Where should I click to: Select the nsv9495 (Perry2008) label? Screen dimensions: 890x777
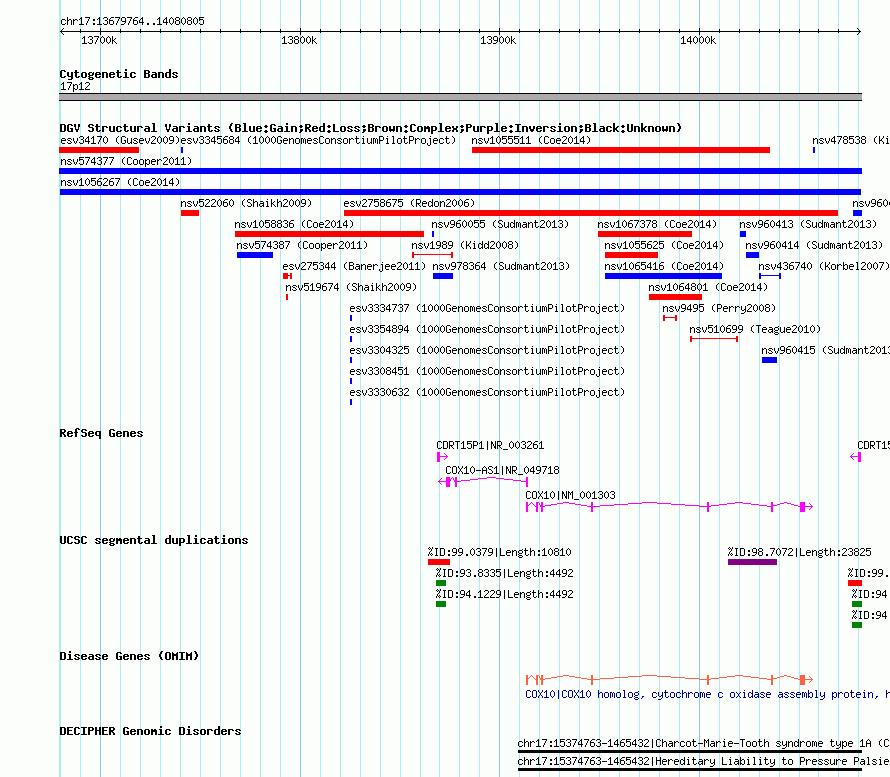719,308
